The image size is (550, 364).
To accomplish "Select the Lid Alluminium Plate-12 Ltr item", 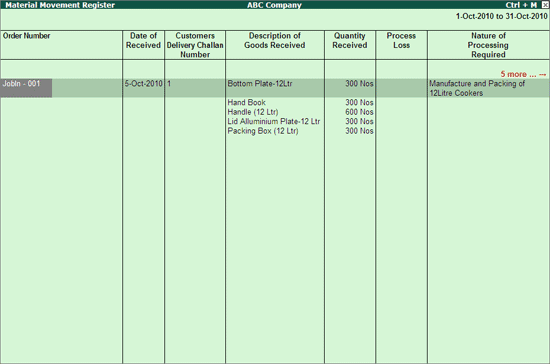I will 274,121.
